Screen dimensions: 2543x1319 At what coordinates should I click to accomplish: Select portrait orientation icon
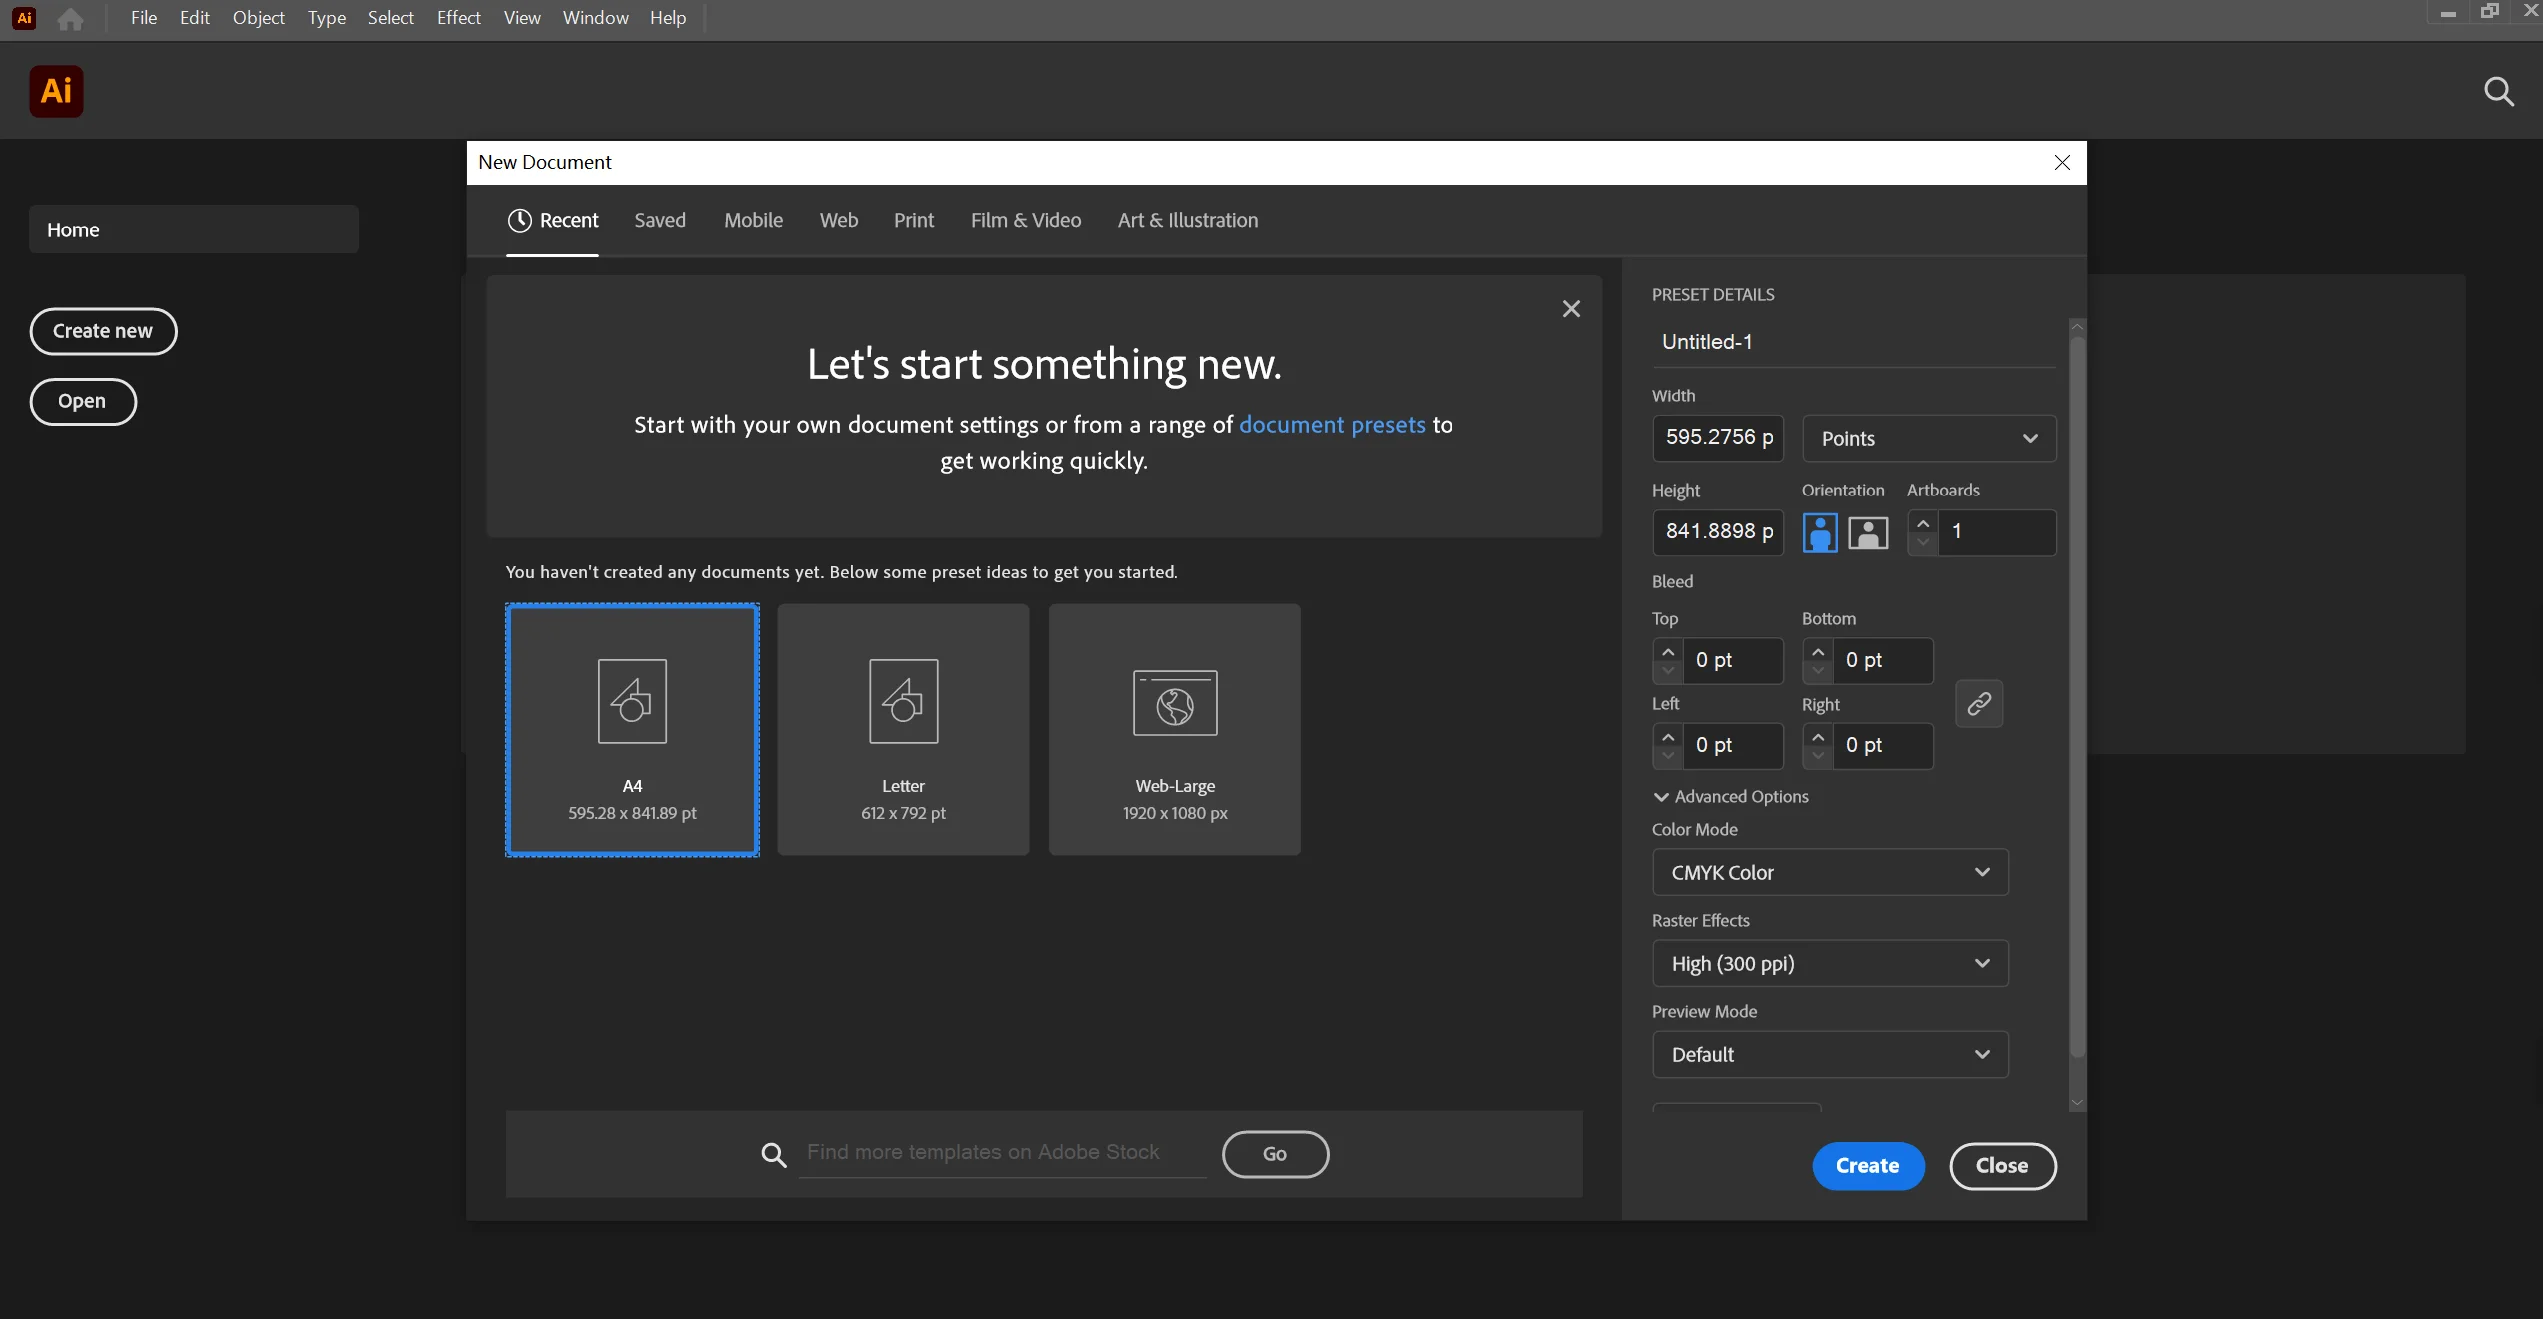point(1819,532)
